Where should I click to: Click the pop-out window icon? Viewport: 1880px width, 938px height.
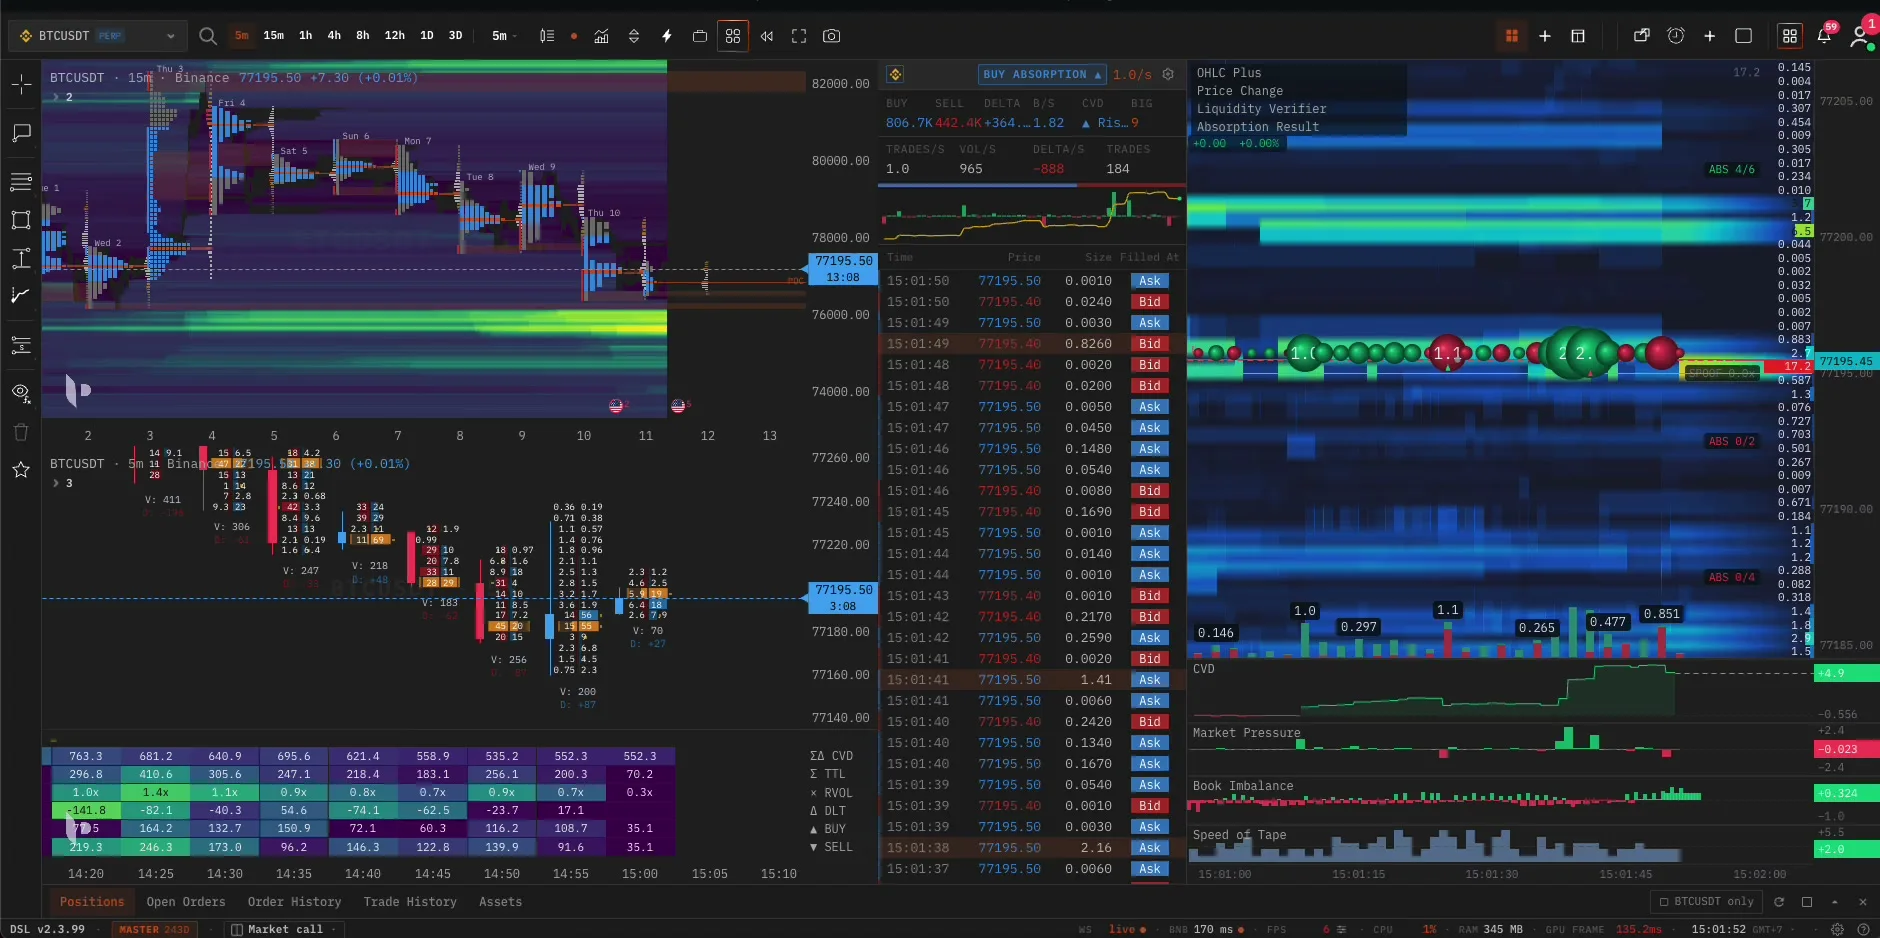click(1642, 36)
